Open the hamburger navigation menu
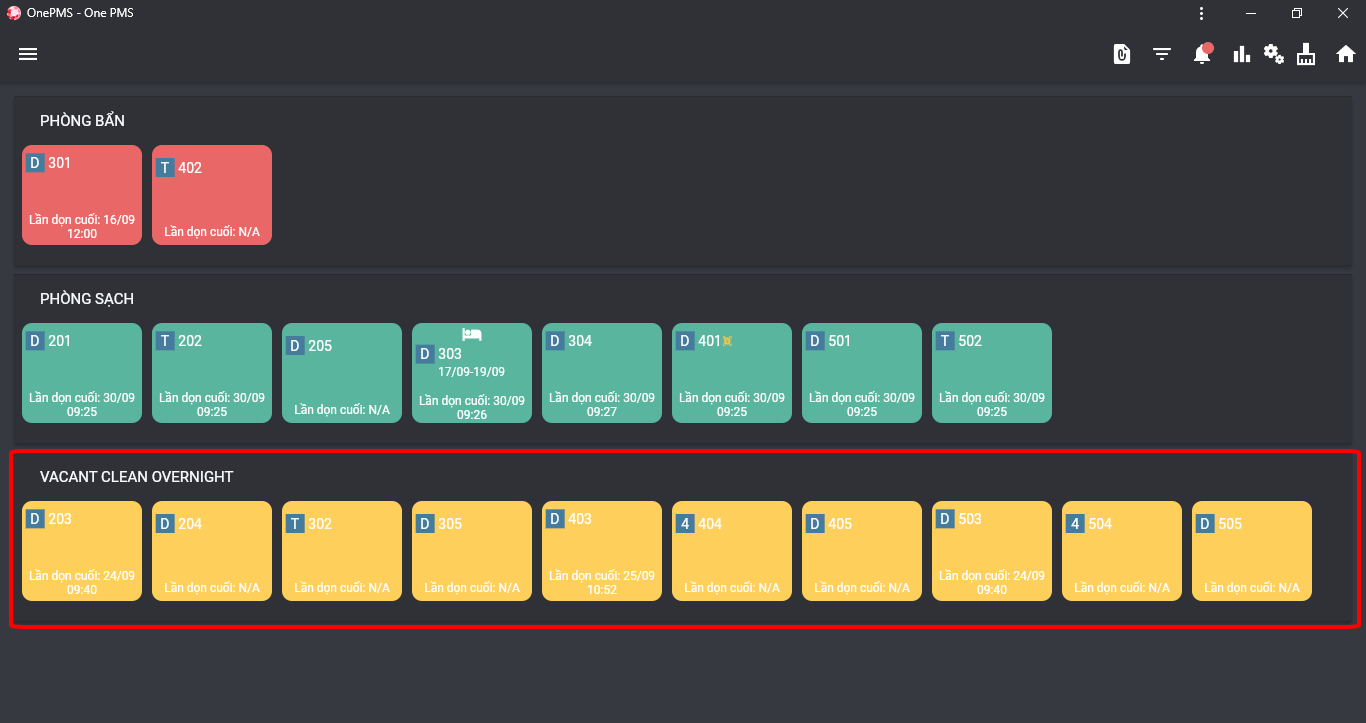1366x723 pixels. coord(28,54)
